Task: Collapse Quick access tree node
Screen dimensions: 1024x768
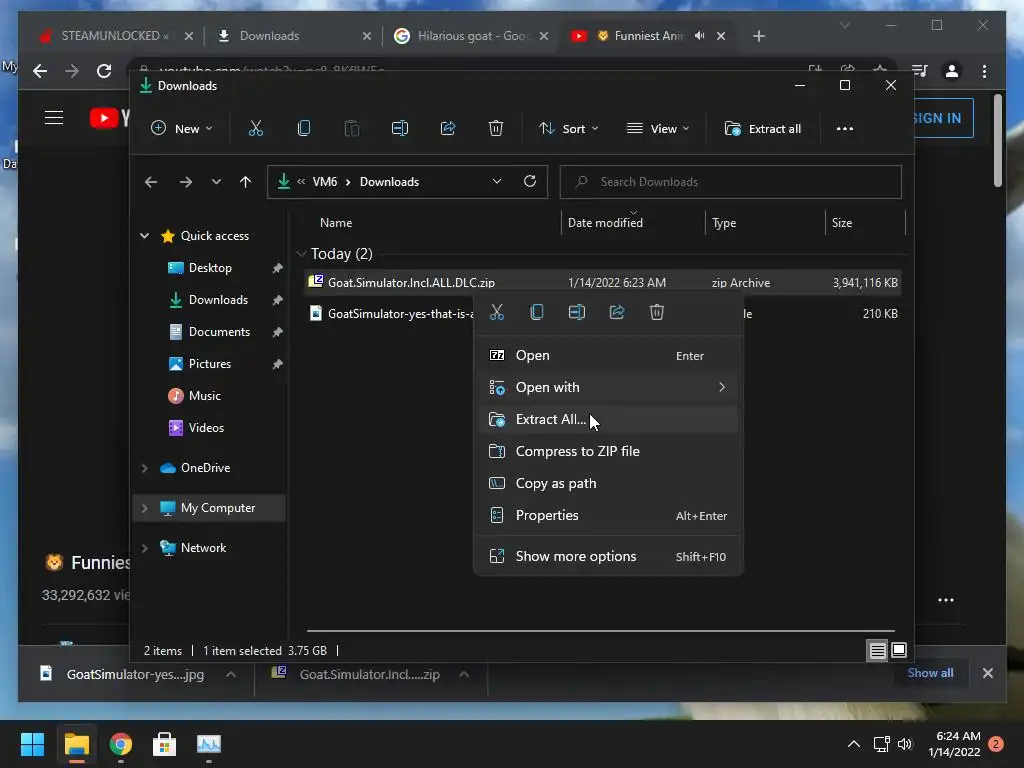Action: (144, 236)
